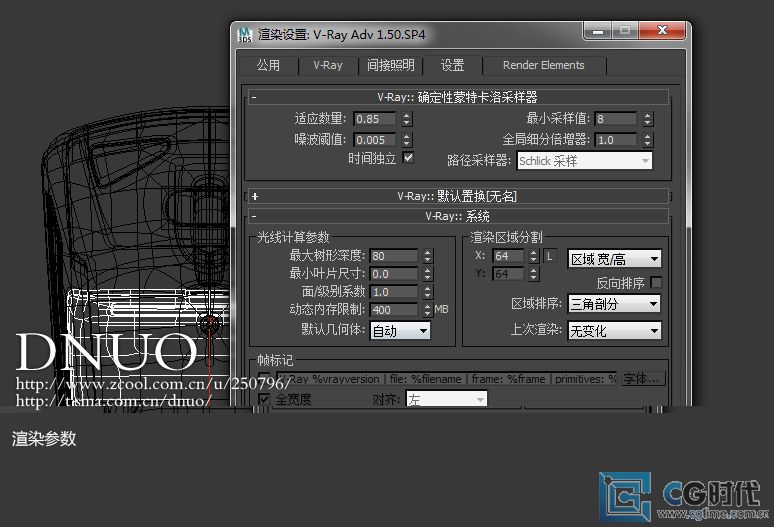Adjust the 适应数量 spinner arrows
Viewport: 774px width, 527px height.
pyautogui.click(x=407, y=119)
